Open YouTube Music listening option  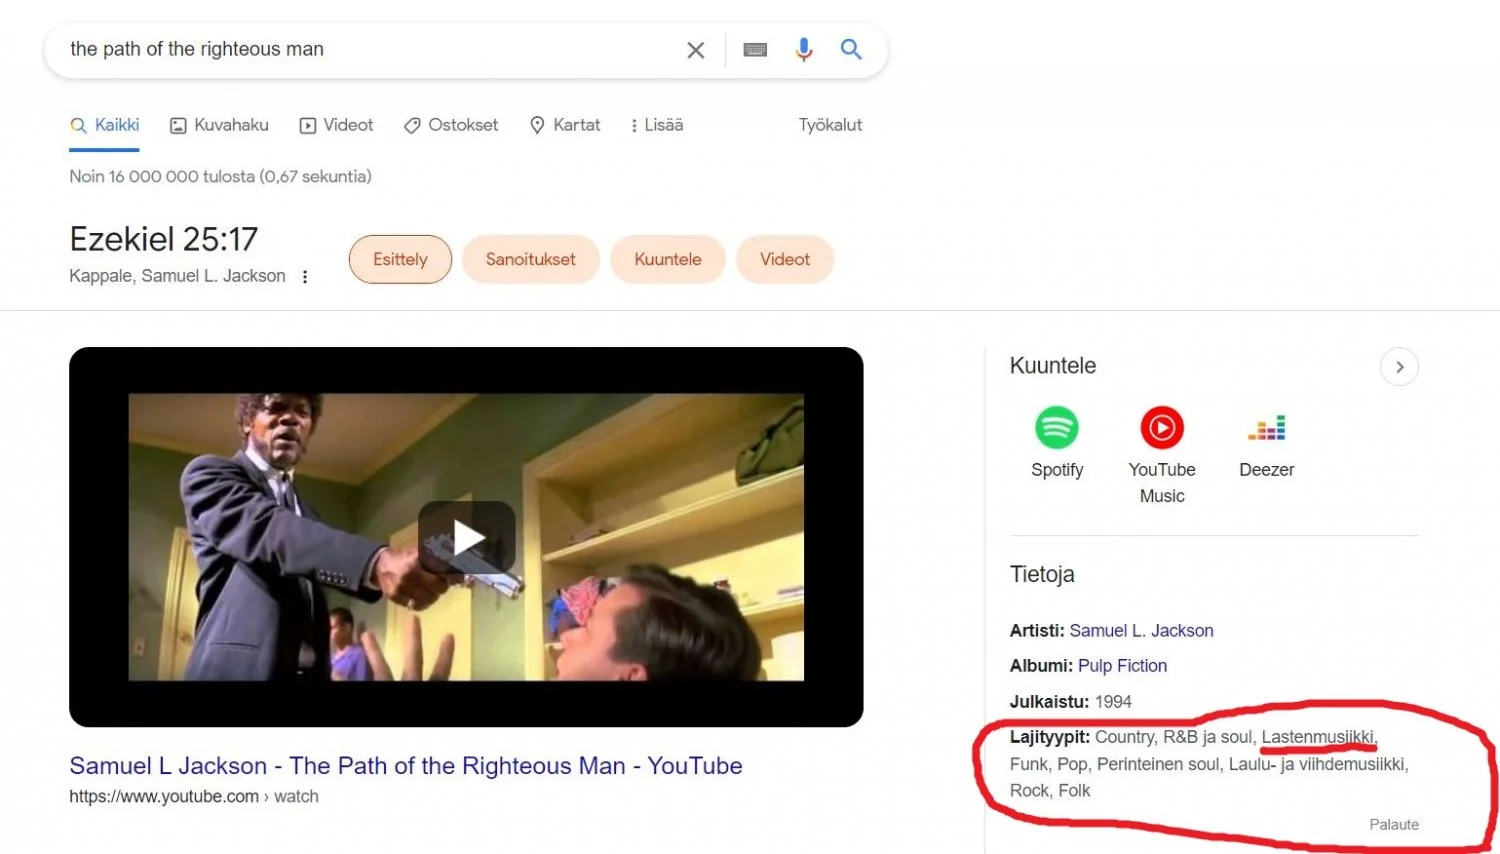[1162, 428]
